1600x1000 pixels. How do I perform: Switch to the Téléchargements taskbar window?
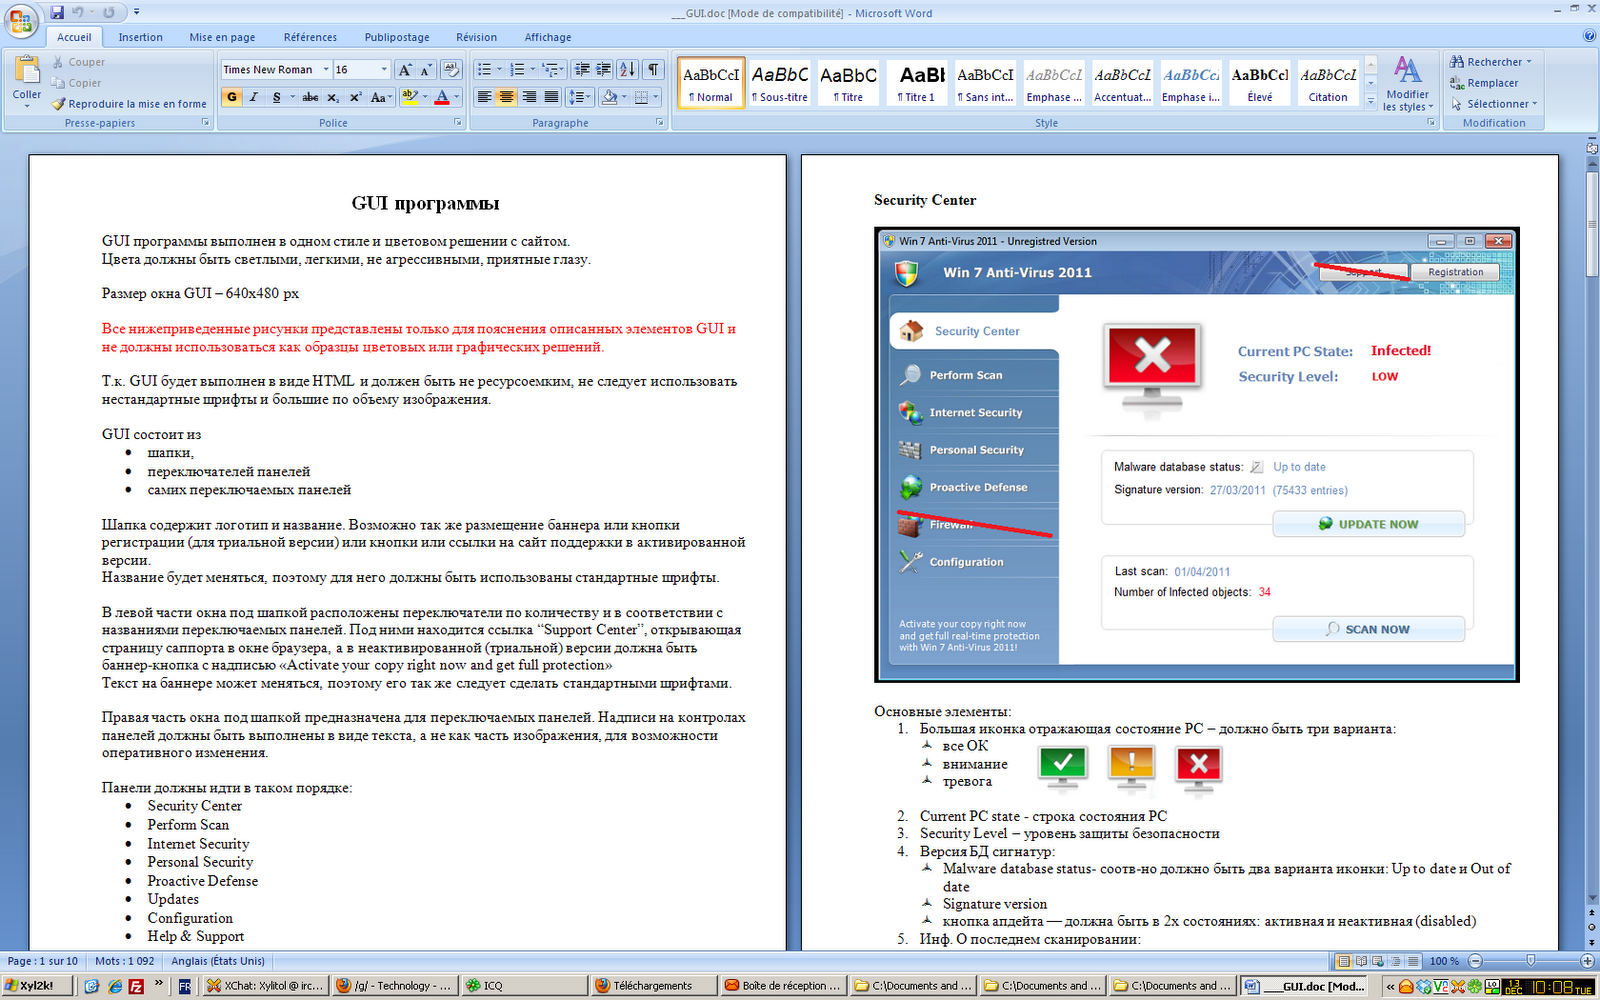[x=653, y=986]
